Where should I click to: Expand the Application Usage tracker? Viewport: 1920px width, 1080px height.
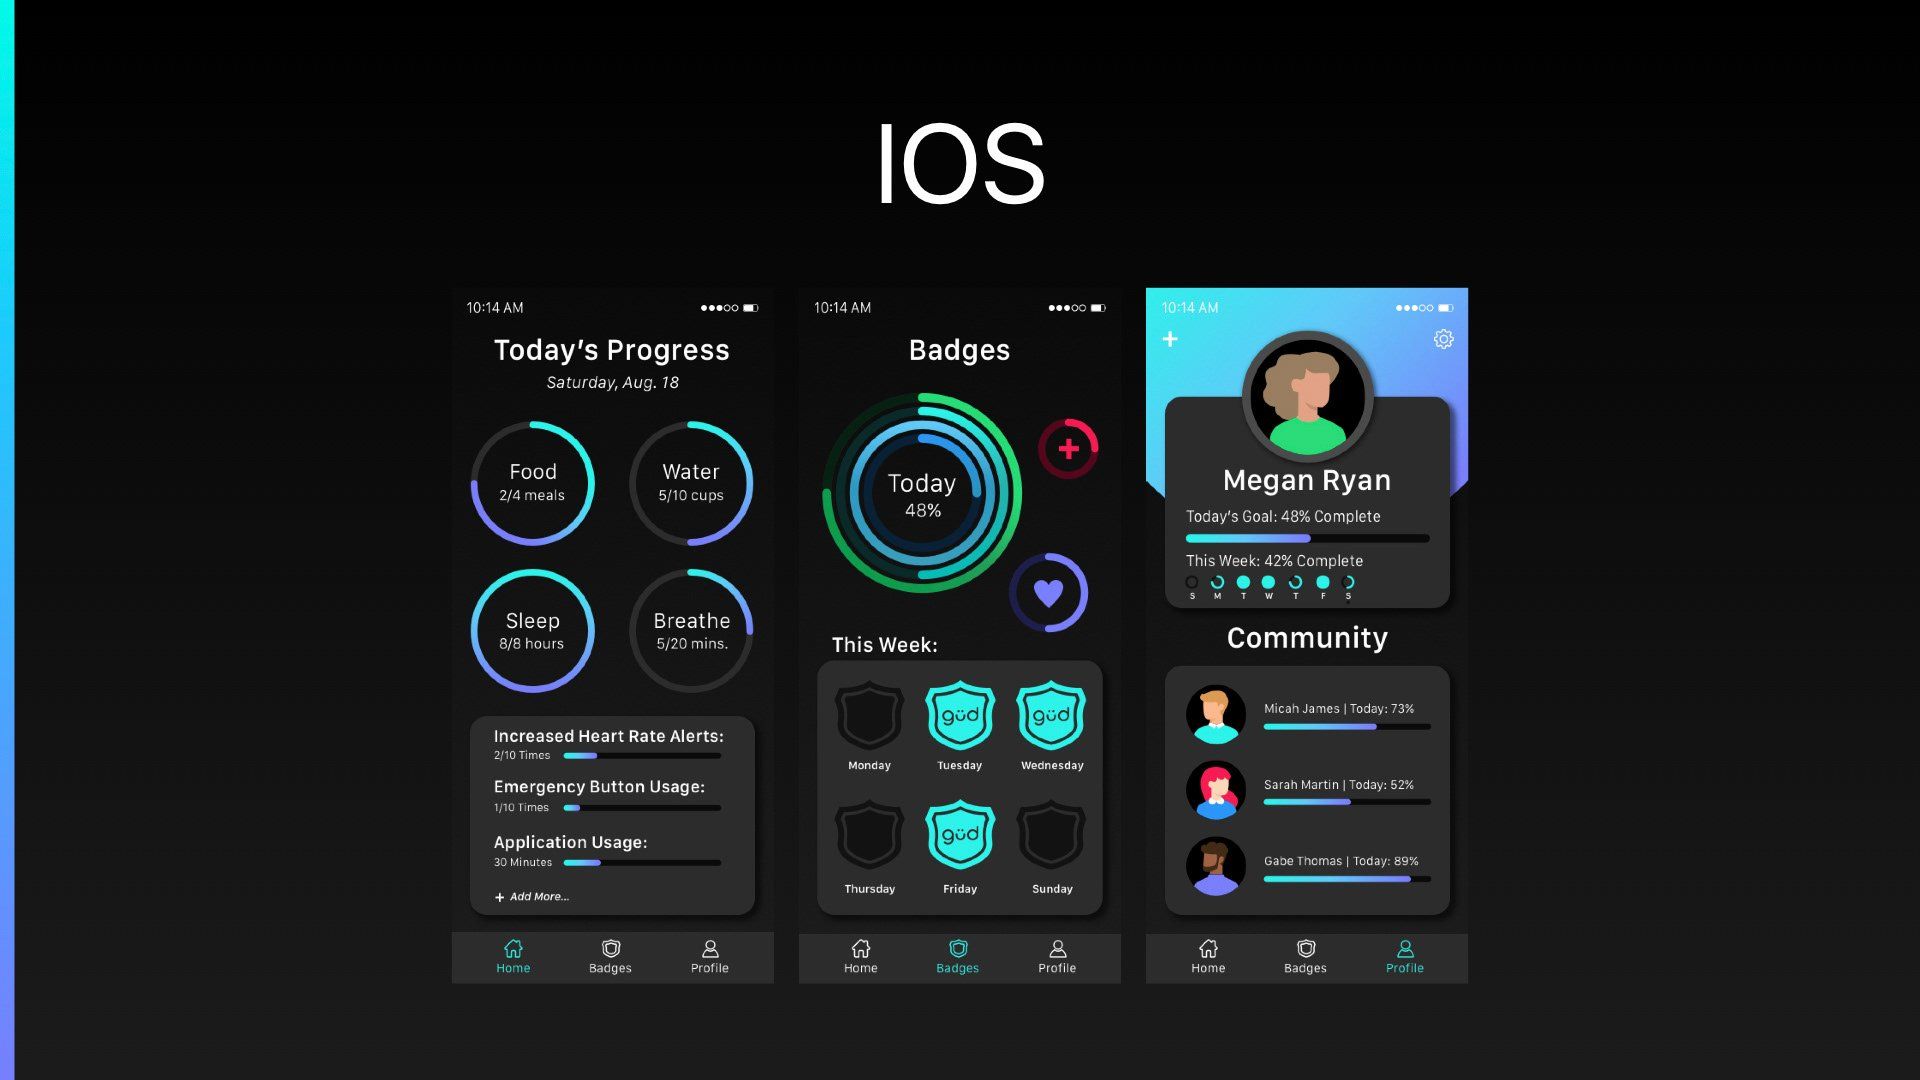tap(570, 841)
